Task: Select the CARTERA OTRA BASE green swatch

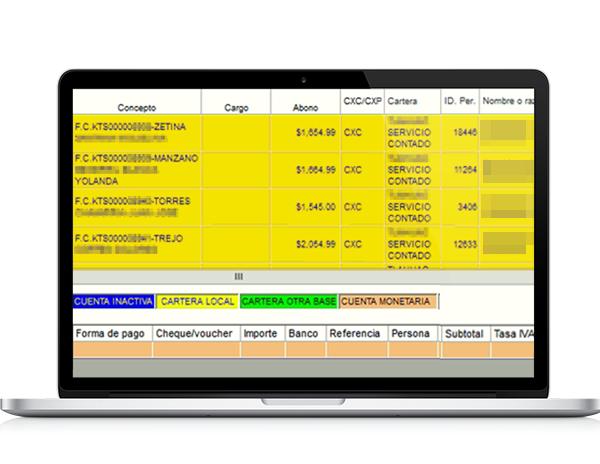Action: click(289, 301)
